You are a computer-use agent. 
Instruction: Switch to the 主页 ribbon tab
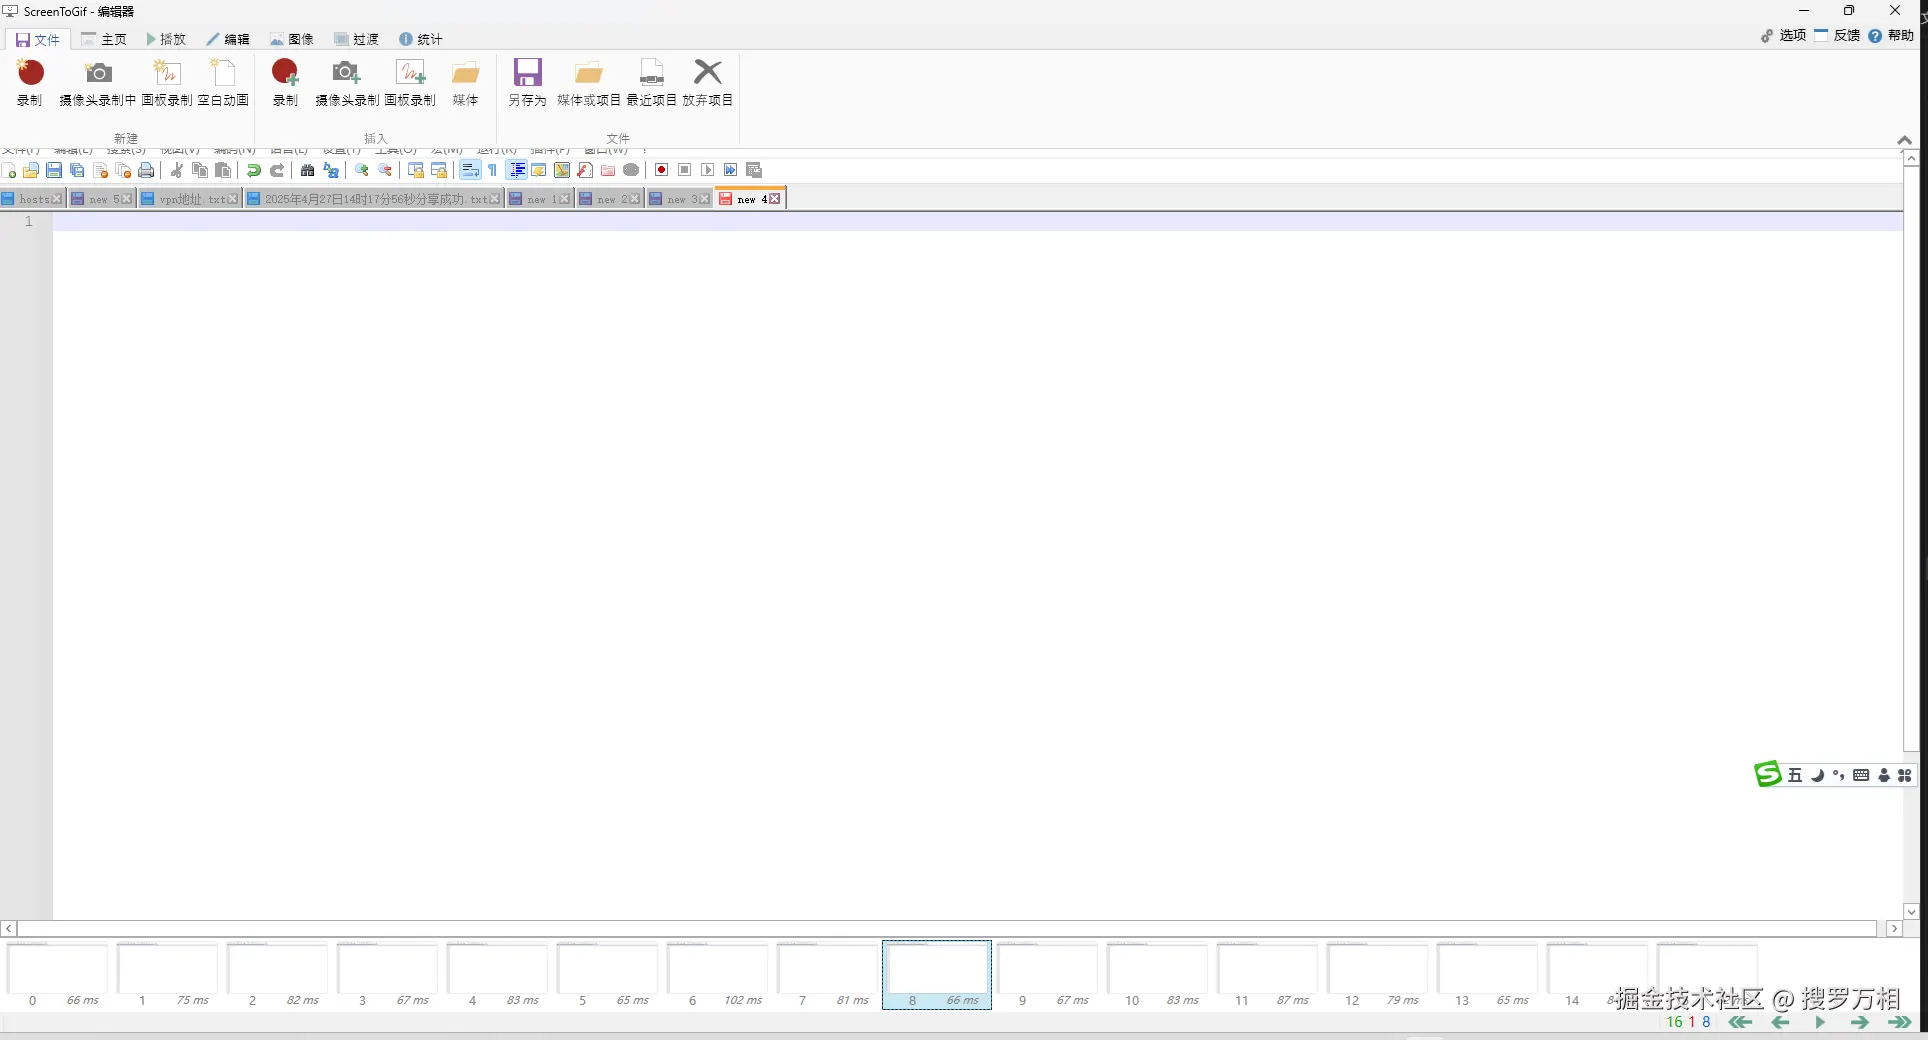104,39
